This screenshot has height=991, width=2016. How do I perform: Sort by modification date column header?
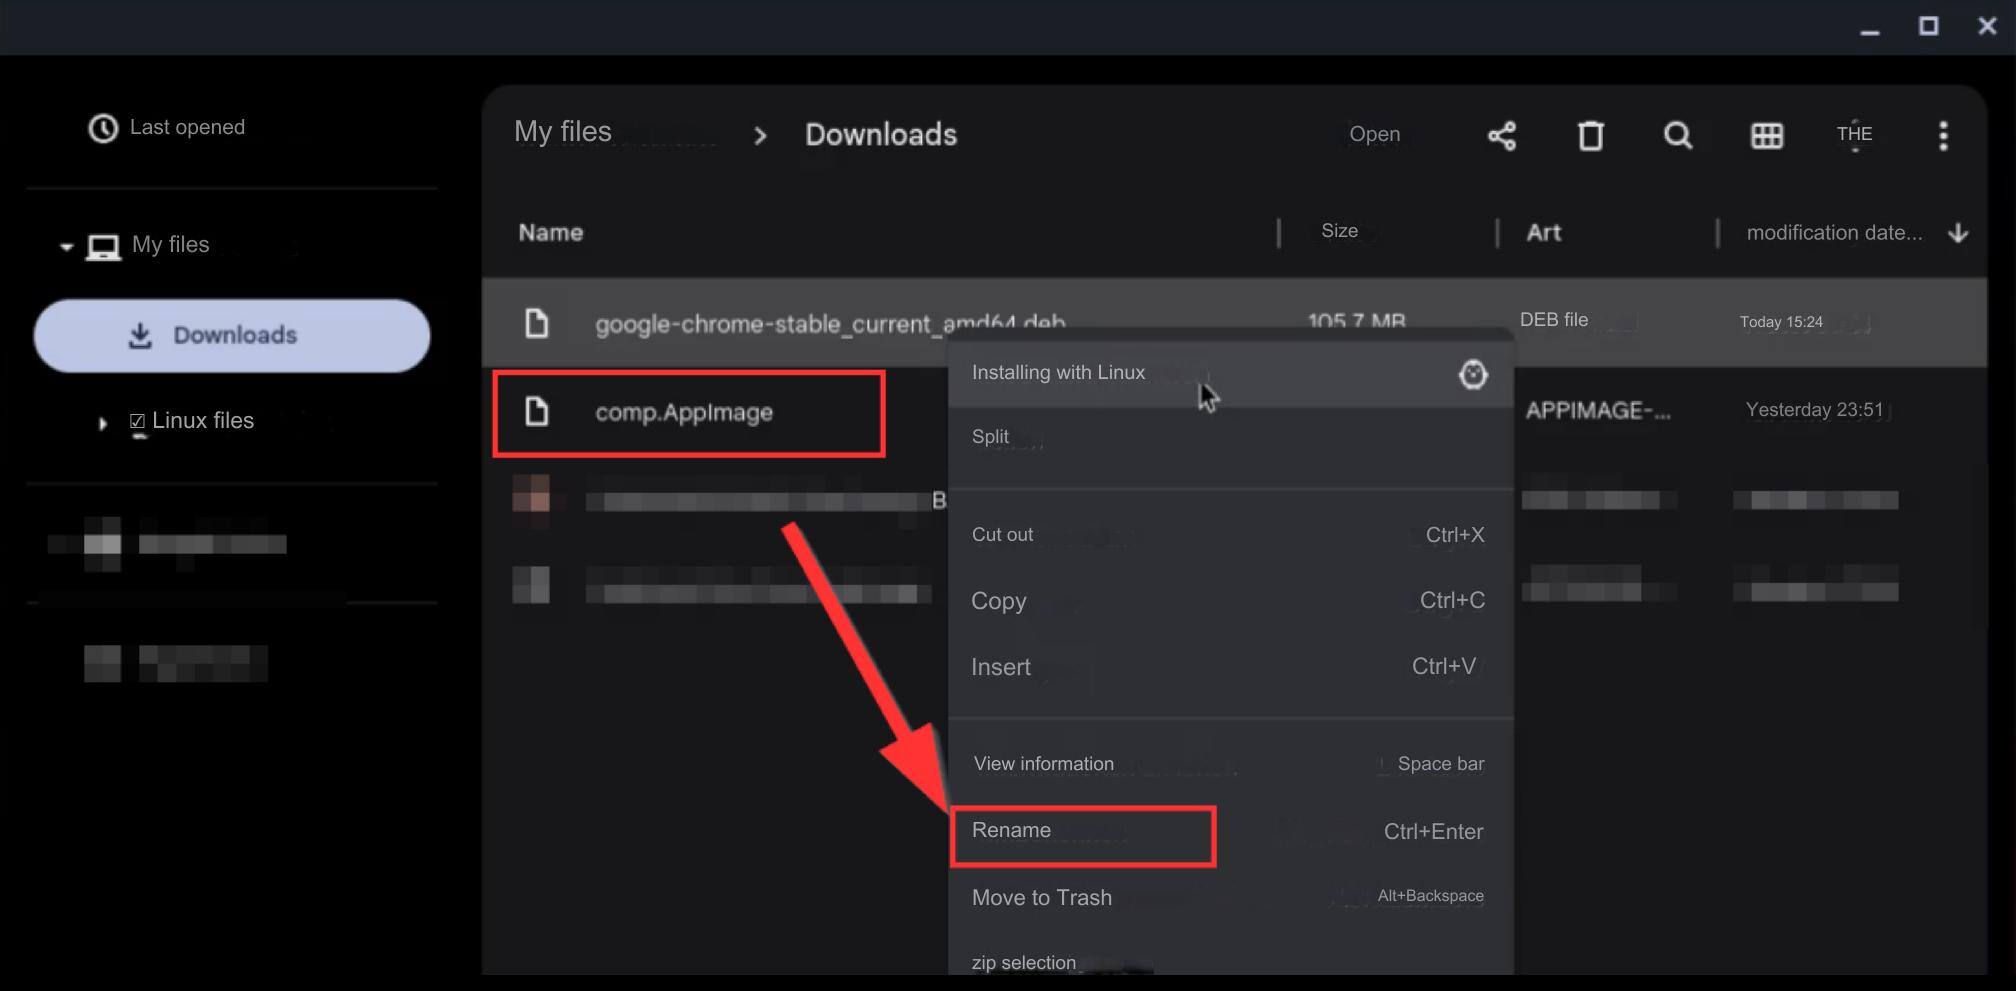1834,233
